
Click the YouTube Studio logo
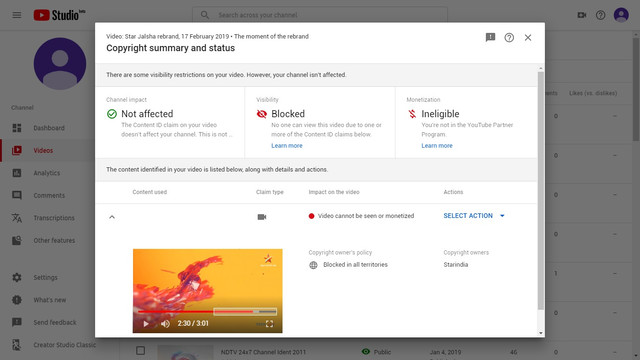(60, 15)
